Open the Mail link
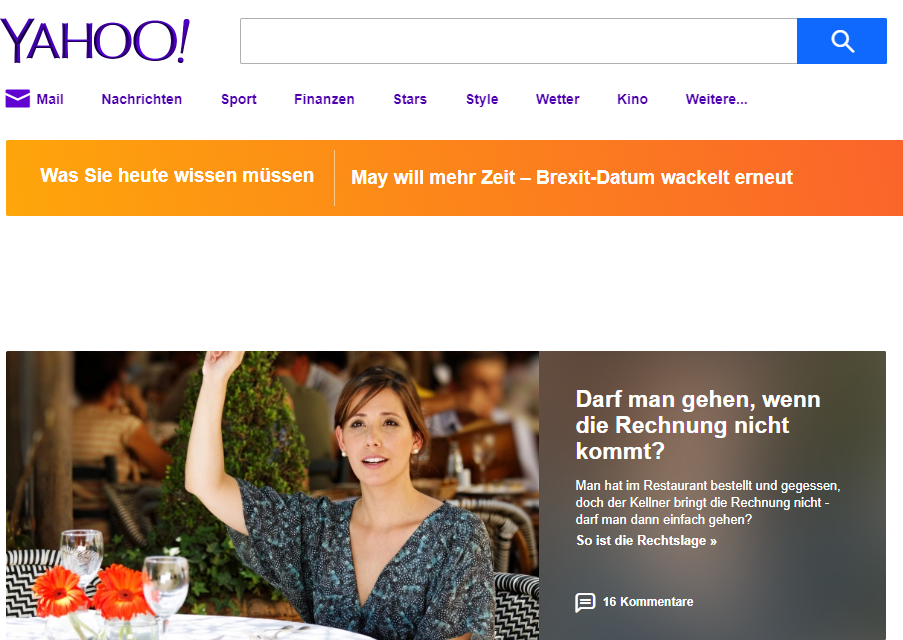This screenshot has height=640, width=903. (x=50, y=99)
